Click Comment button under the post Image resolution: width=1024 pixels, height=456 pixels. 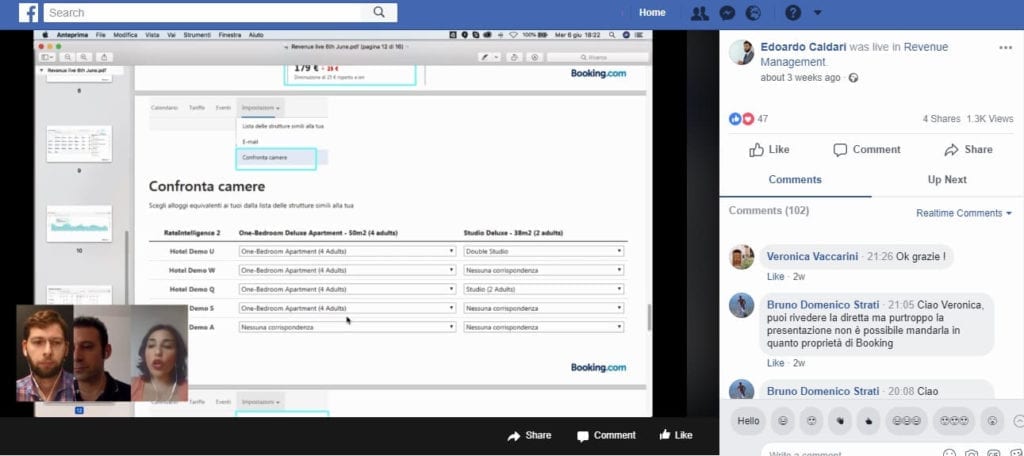tap(867, 150)
